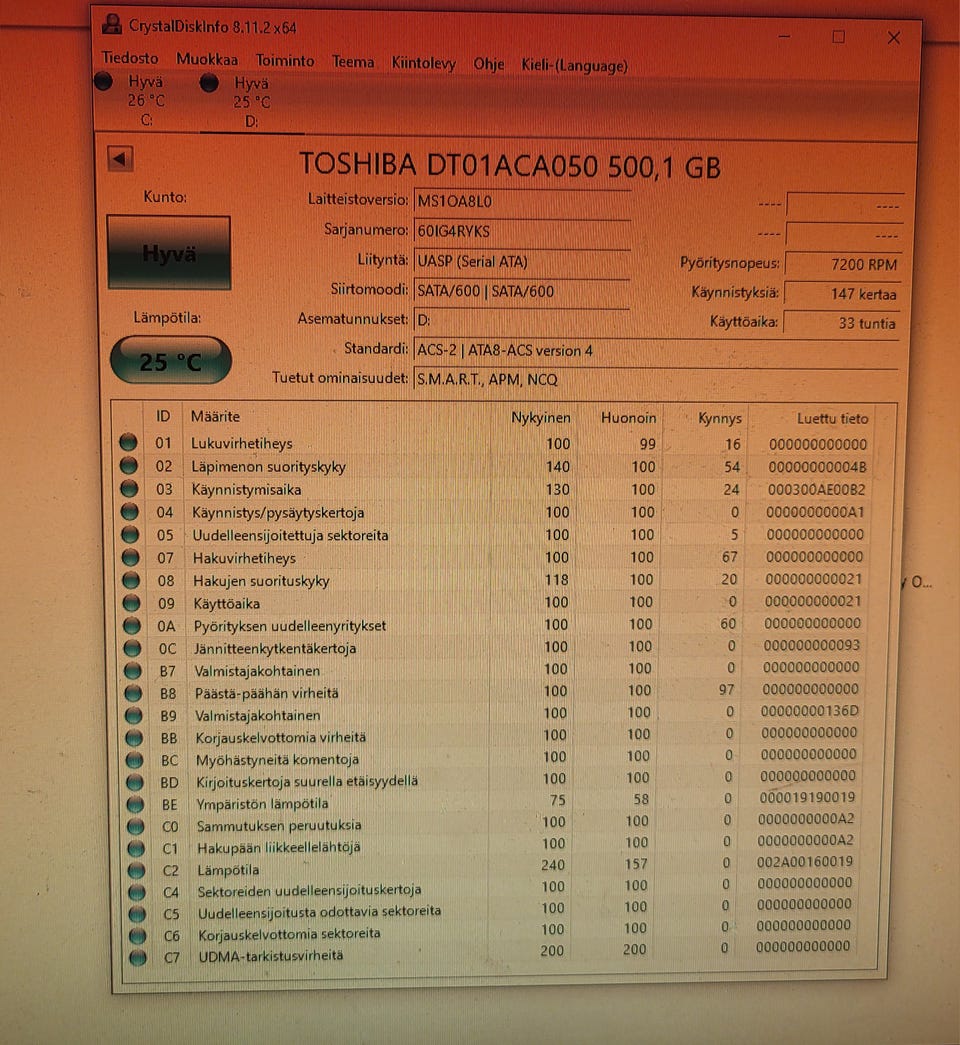960x1045 pixels.
Task: Click the Huonoin column header
Action: click(x=628, y=418)
